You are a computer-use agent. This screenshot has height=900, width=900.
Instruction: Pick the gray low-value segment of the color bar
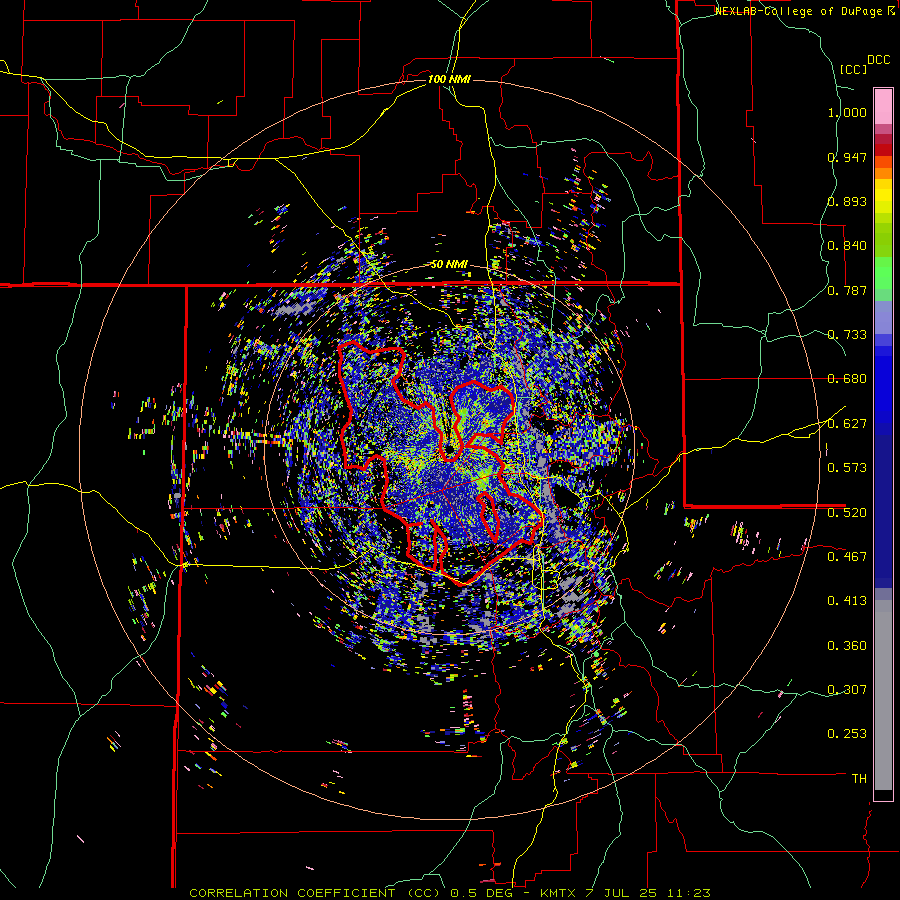883,695
